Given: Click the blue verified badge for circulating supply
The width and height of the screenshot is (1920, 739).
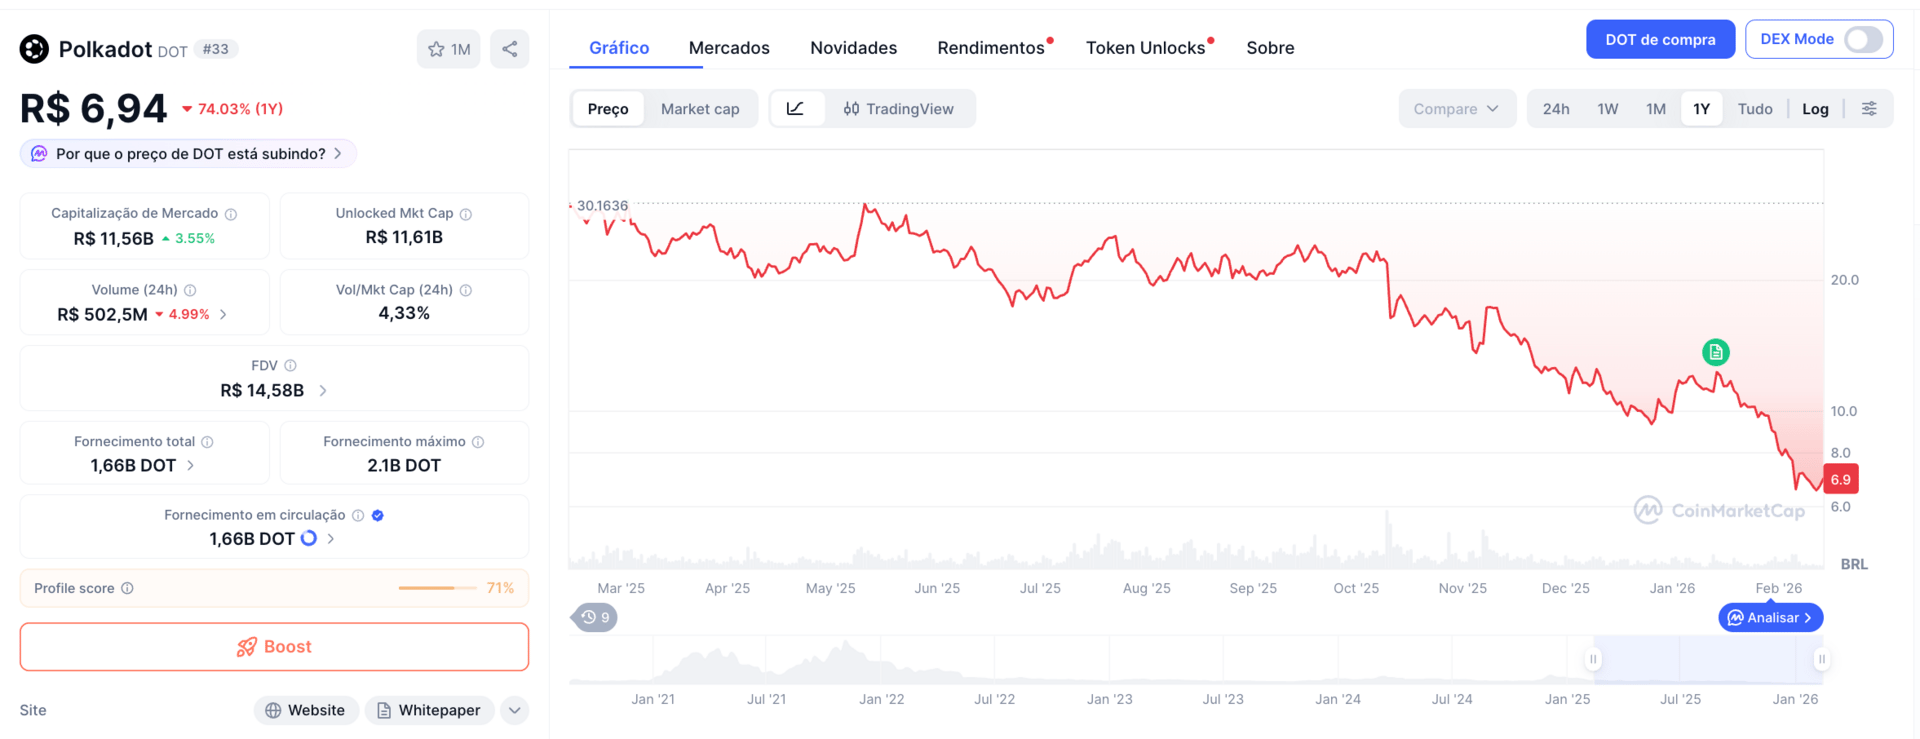Looking at the screenshot, I should tap(378, 516).
